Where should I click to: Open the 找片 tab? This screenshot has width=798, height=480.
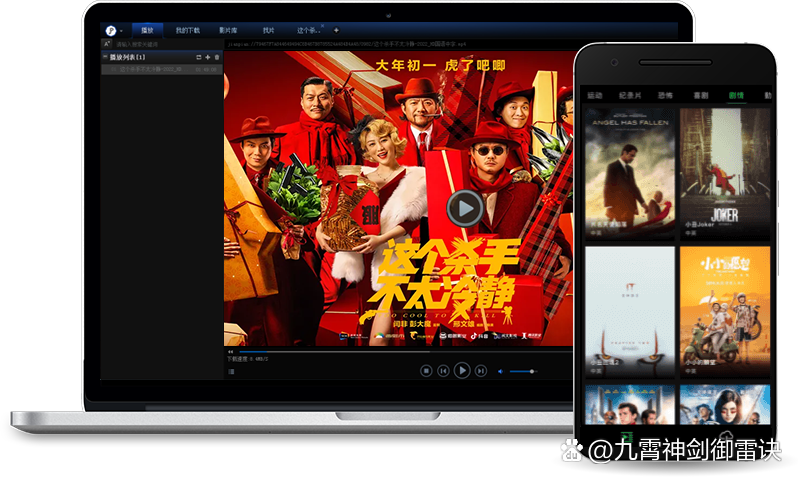pos(269,31)
